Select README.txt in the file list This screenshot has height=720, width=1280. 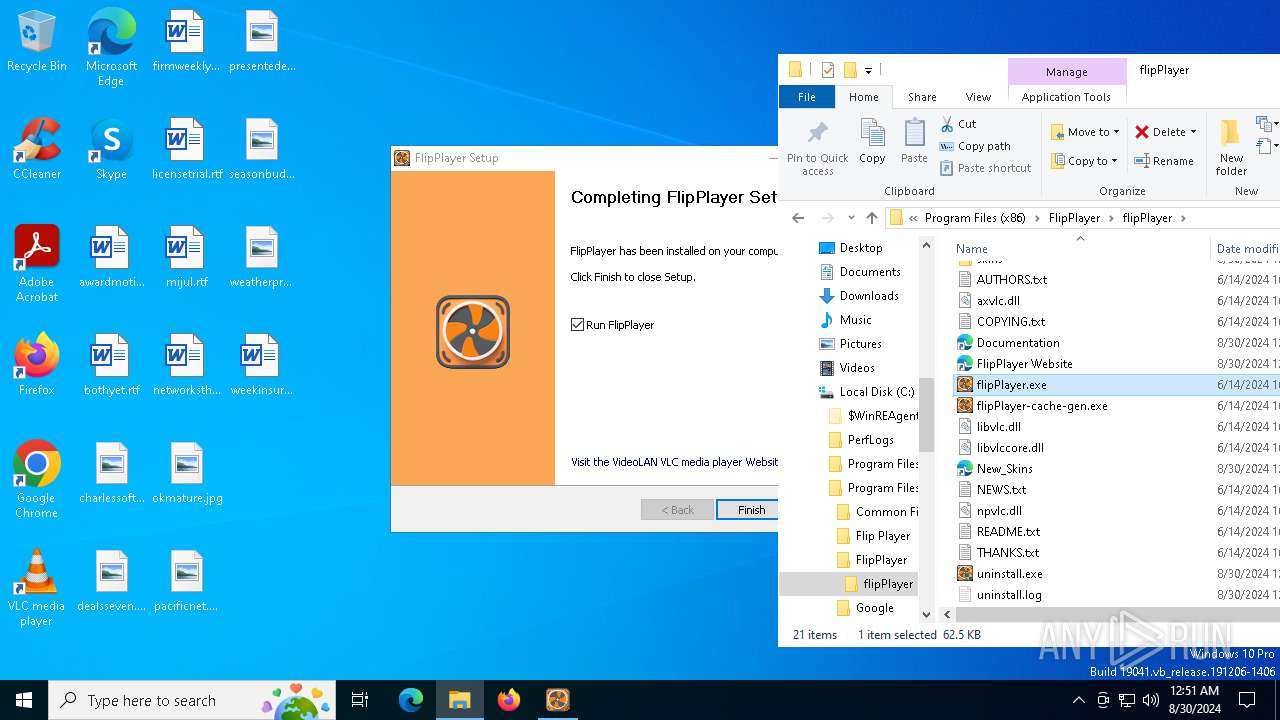[1008, 532]
